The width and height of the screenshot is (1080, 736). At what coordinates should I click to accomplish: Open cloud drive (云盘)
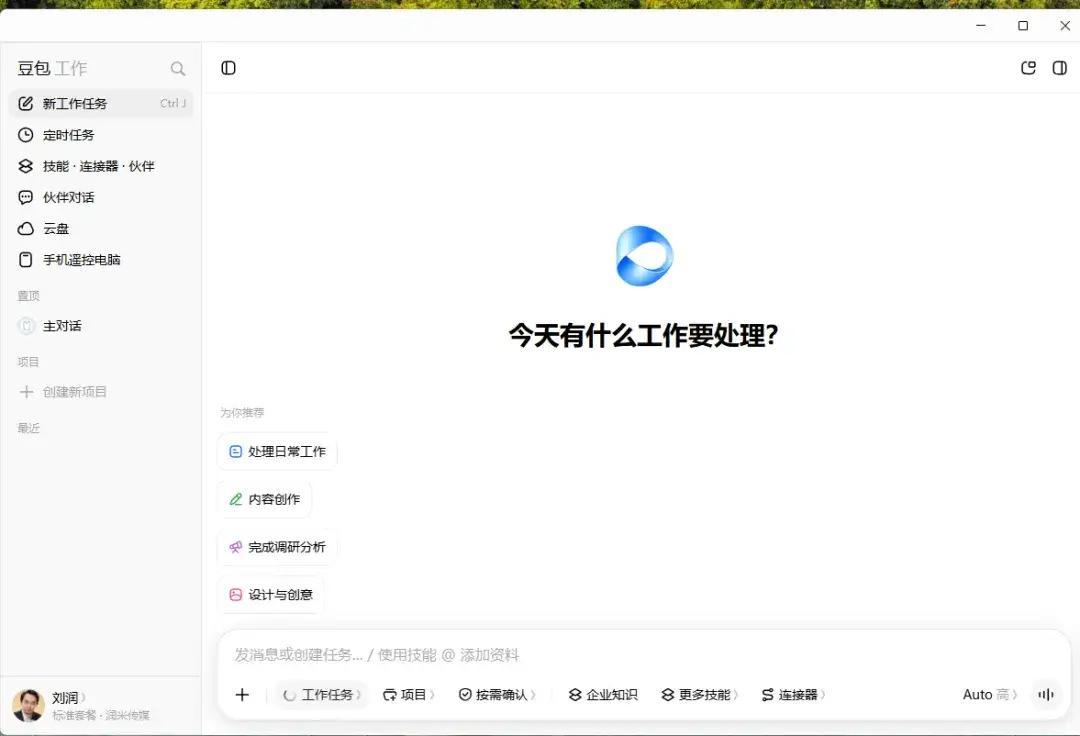pos(101,229)
